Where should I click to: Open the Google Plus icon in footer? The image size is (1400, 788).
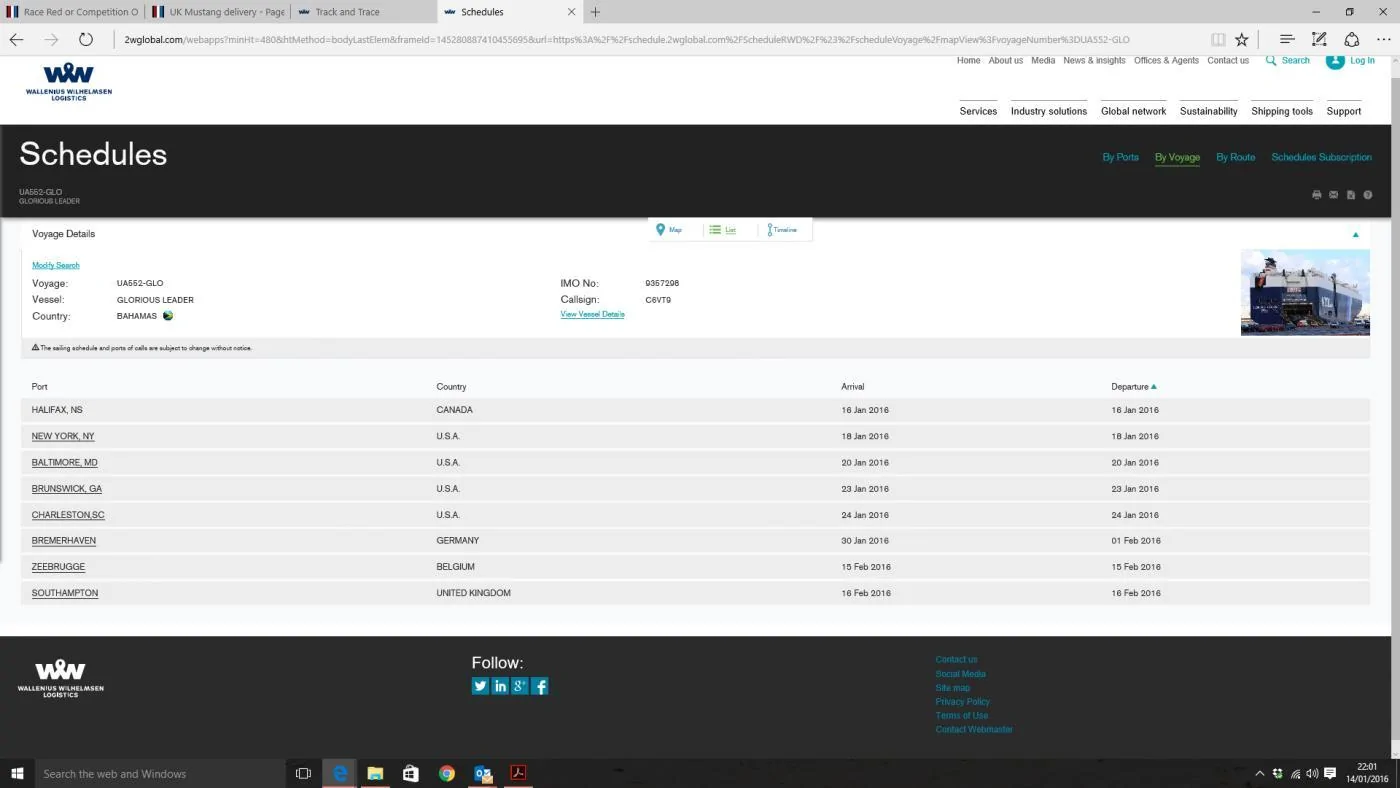click(x=520, y=686)
